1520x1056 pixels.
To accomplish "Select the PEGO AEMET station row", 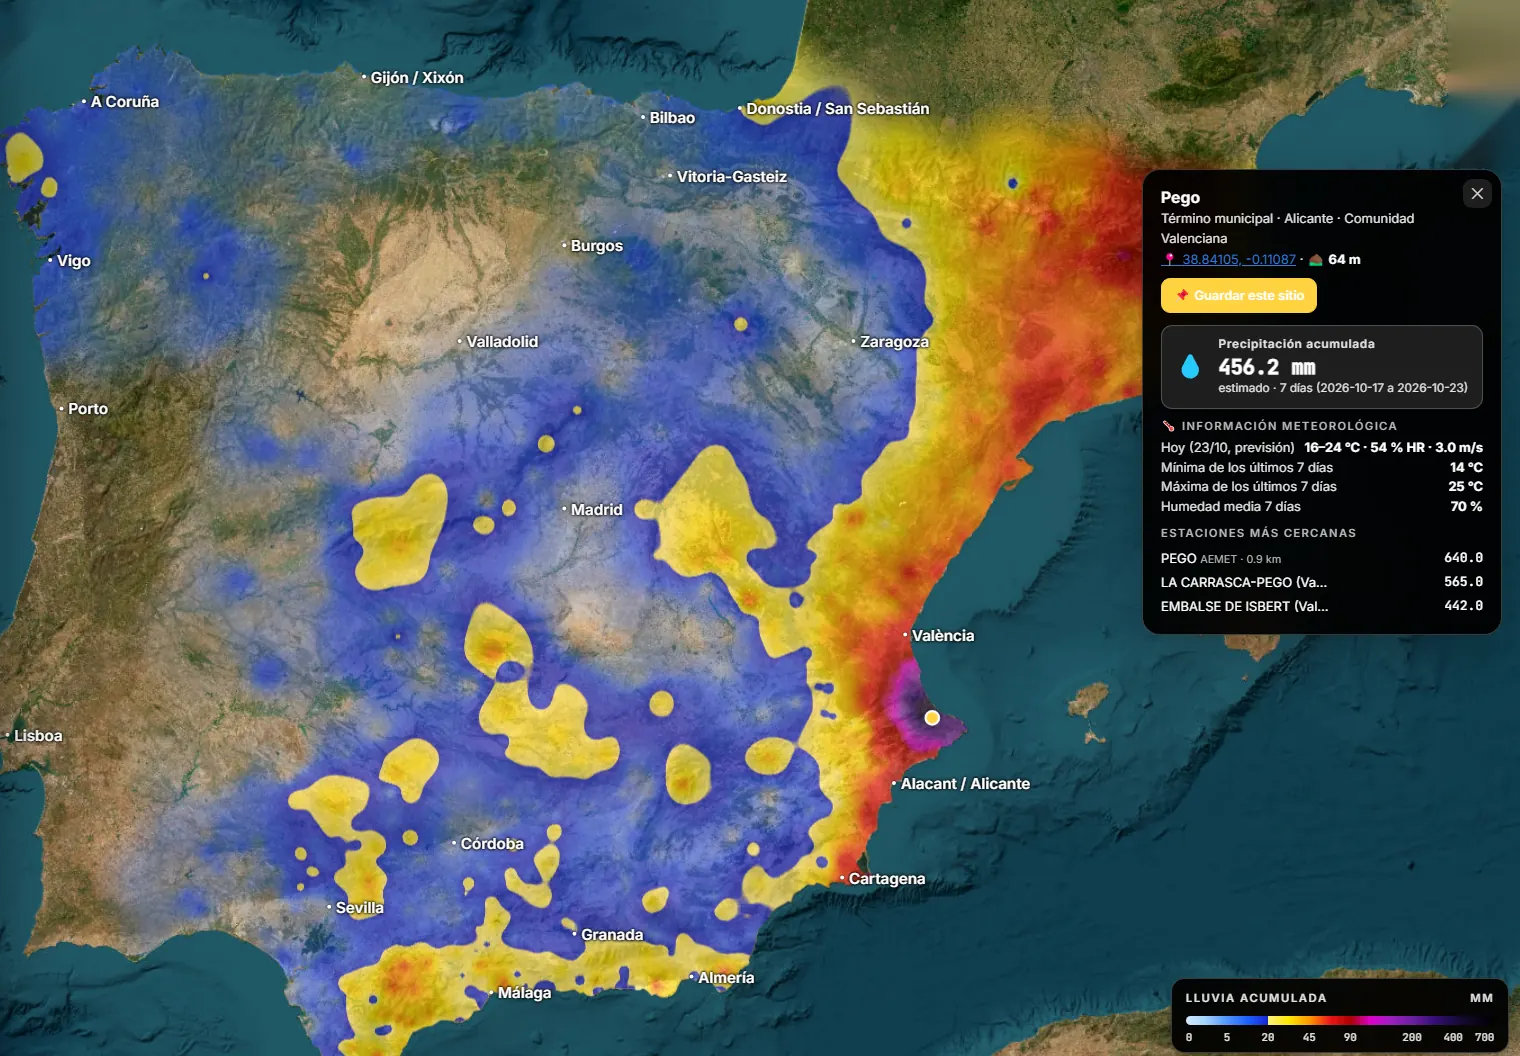I will point(1322,558).
